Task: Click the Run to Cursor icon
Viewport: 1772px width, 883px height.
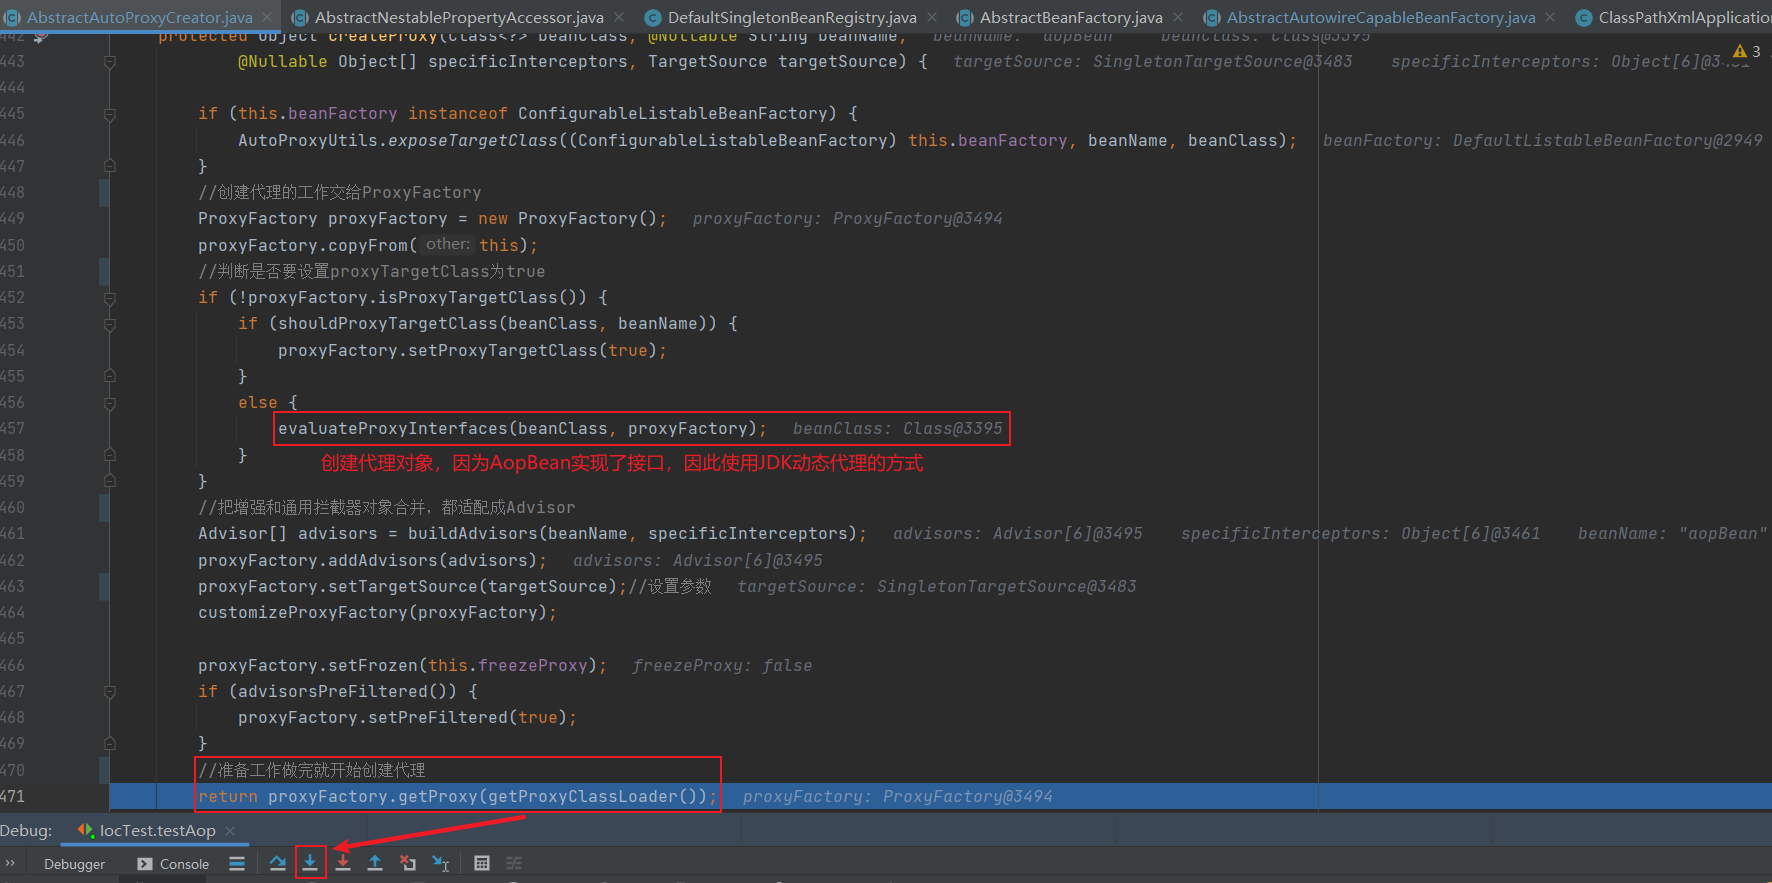Action: tap(441, 863)
